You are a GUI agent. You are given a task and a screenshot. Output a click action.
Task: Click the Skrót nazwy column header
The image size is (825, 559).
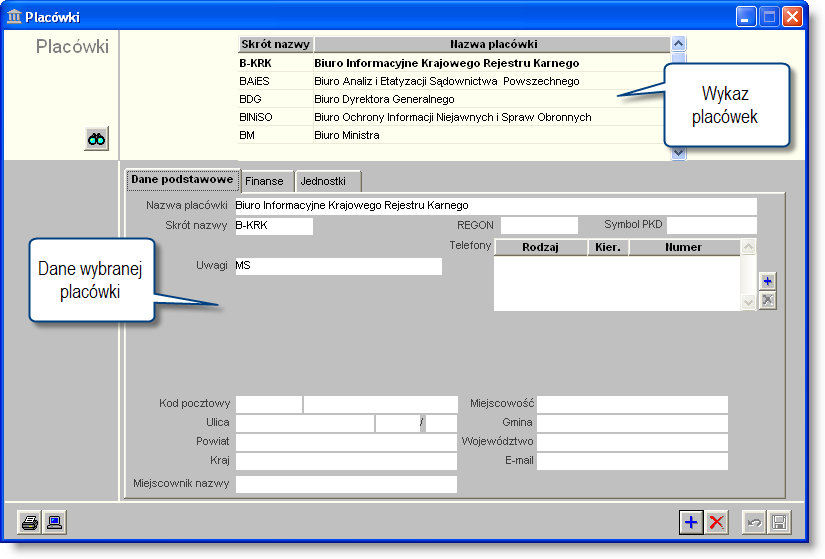[275, 44]
